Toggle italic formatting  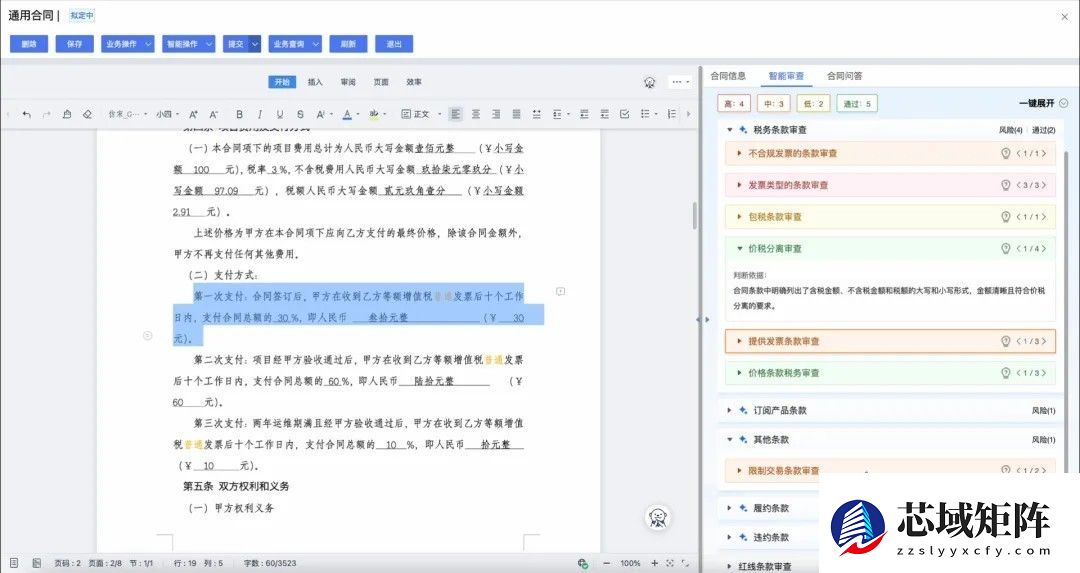[x=260, y=114]
